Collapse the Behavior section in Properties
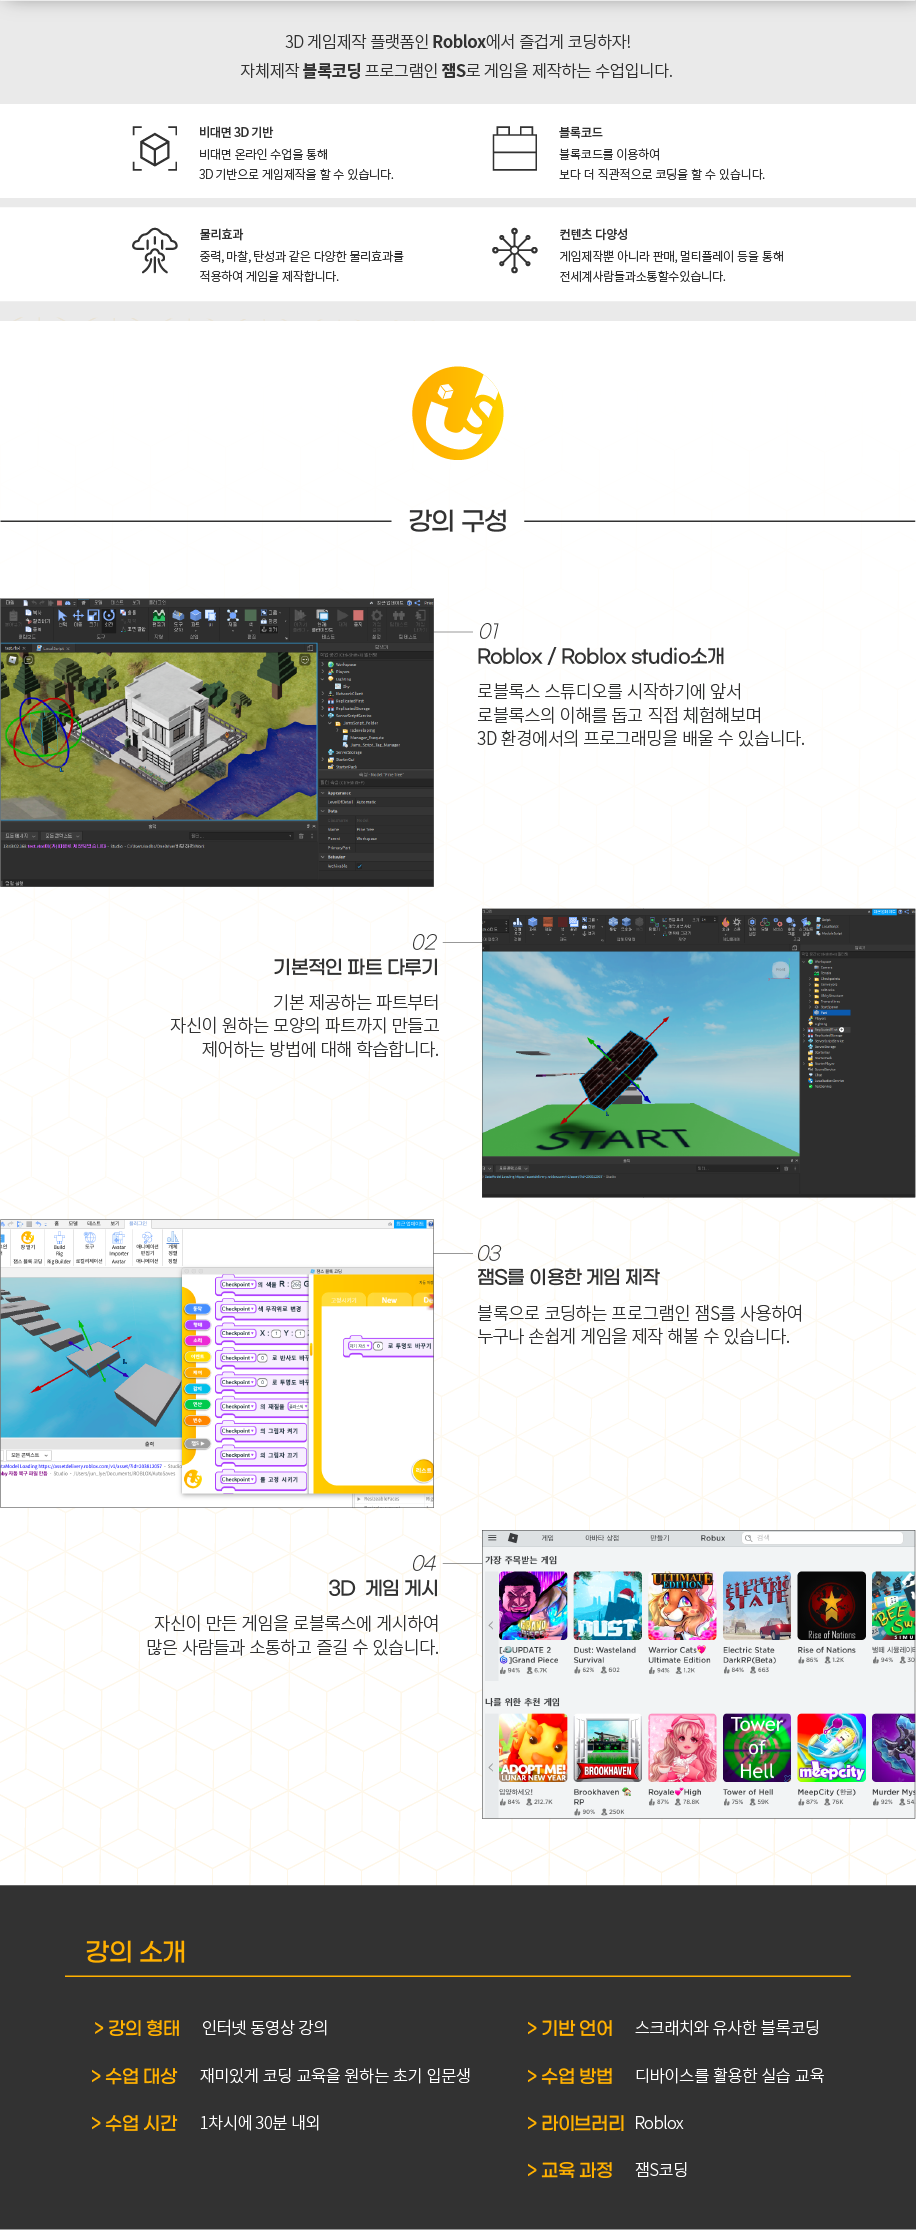Viewport: 916px width, 2230px height. tap(322, 857)
